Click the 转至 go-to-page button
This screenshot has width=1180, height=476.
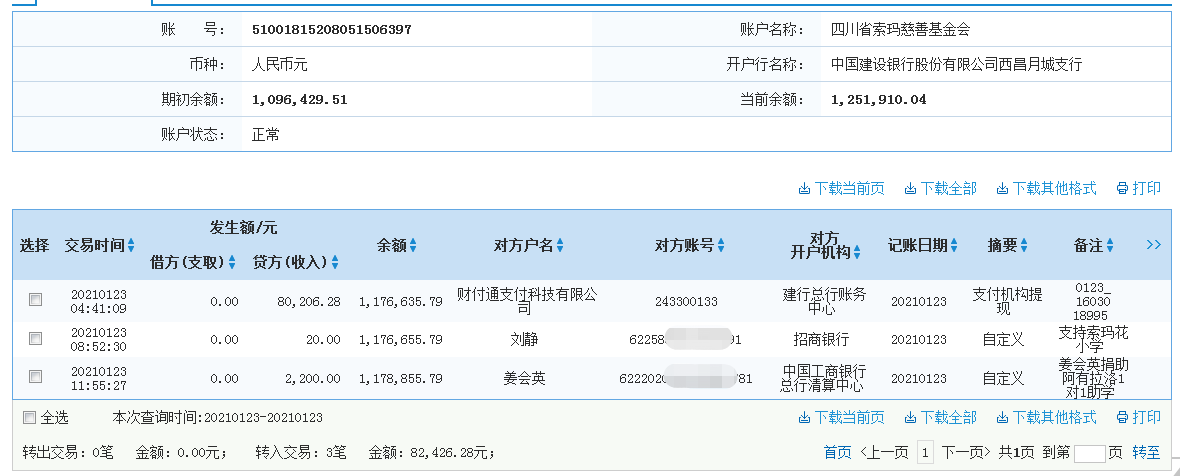(x=1146, y=453)
